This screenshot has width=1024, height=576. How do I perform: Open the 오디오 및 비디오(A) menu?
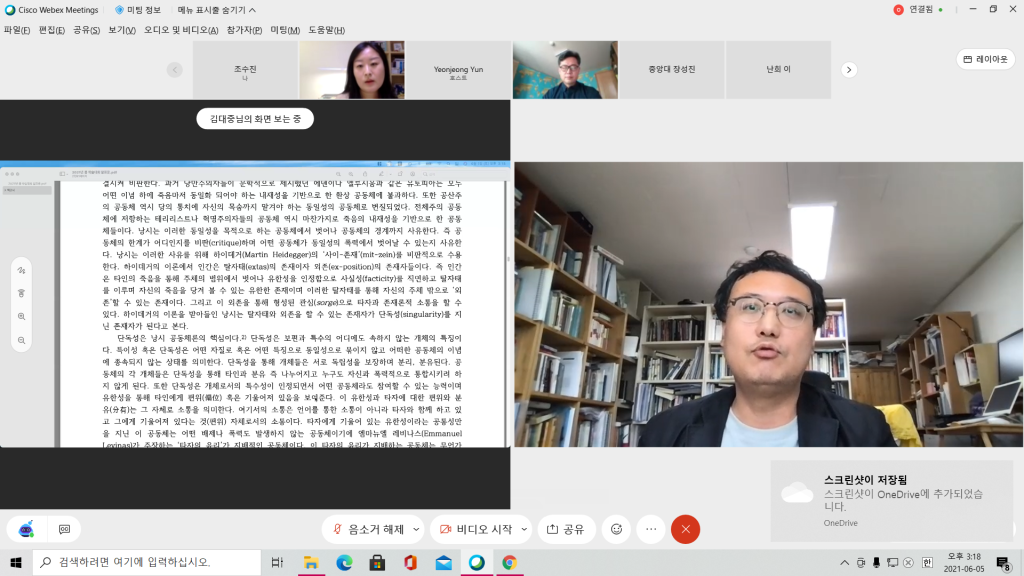tap(181, 30)
